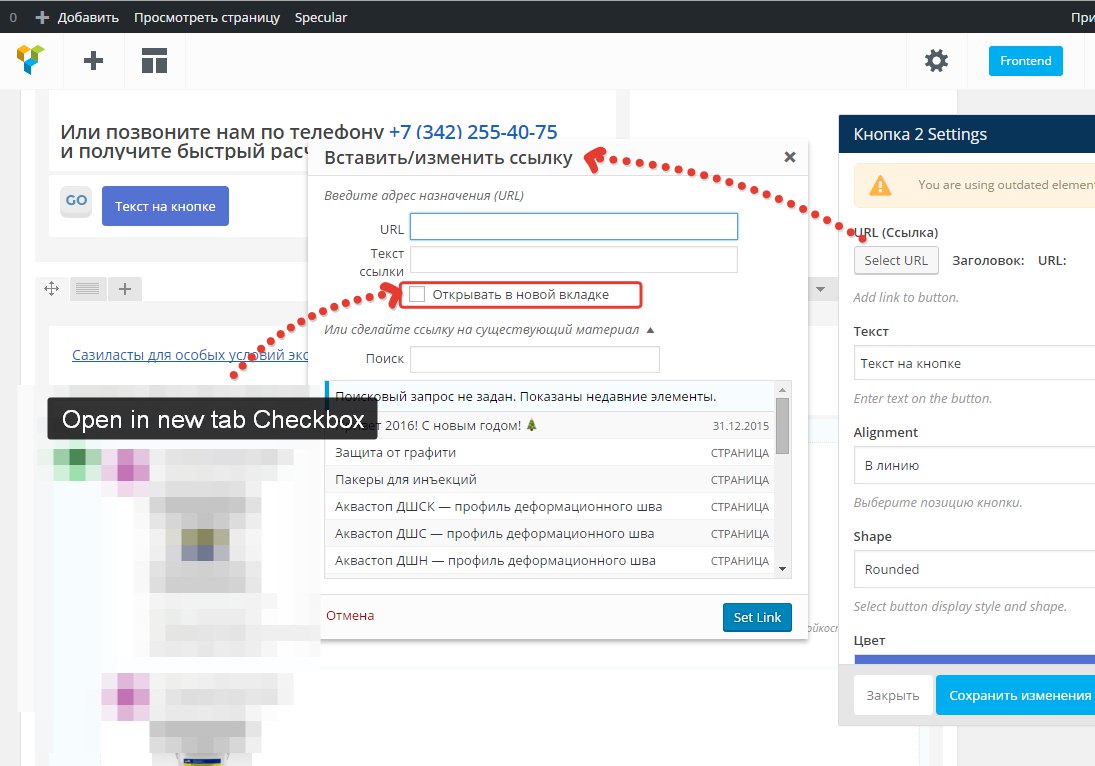Viewport: 1095px width, 766px height.
Task: Click Текст на кнопке blue button
Action: point(166,206)
